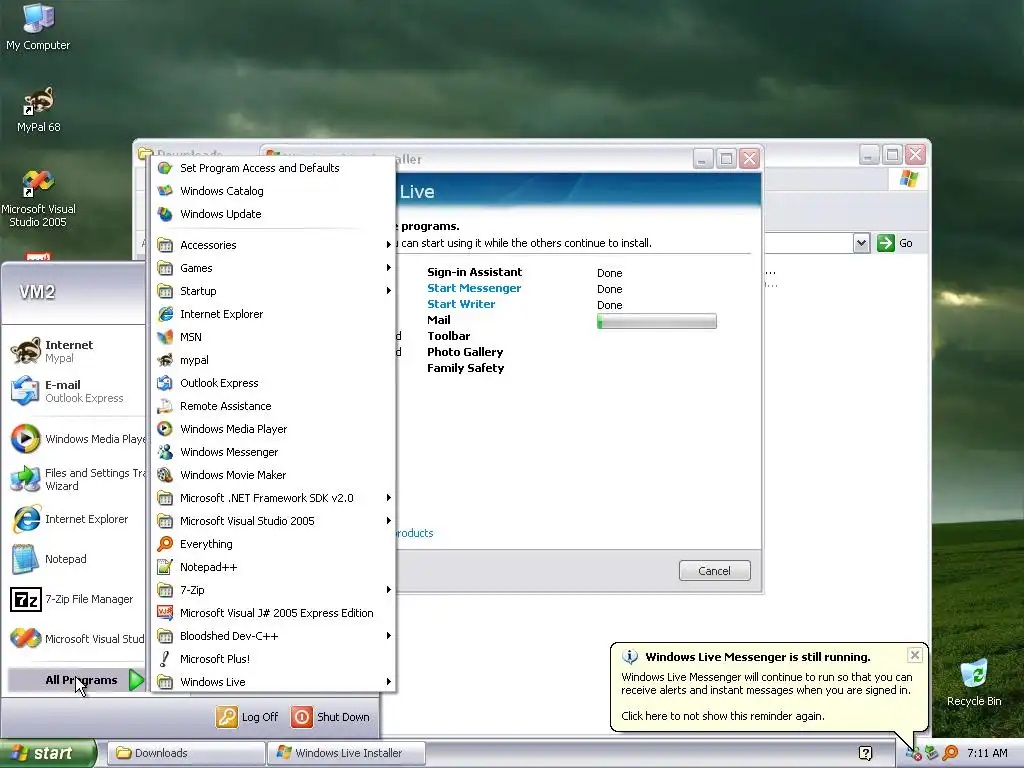Expand Microsoft .NET Framework SDK v2.0 submenu

(x=274, y=498)
